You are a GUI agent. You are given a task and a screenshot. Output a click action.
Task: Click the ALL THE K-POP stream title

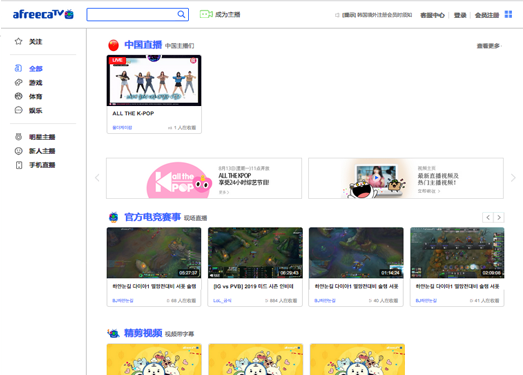133,113
